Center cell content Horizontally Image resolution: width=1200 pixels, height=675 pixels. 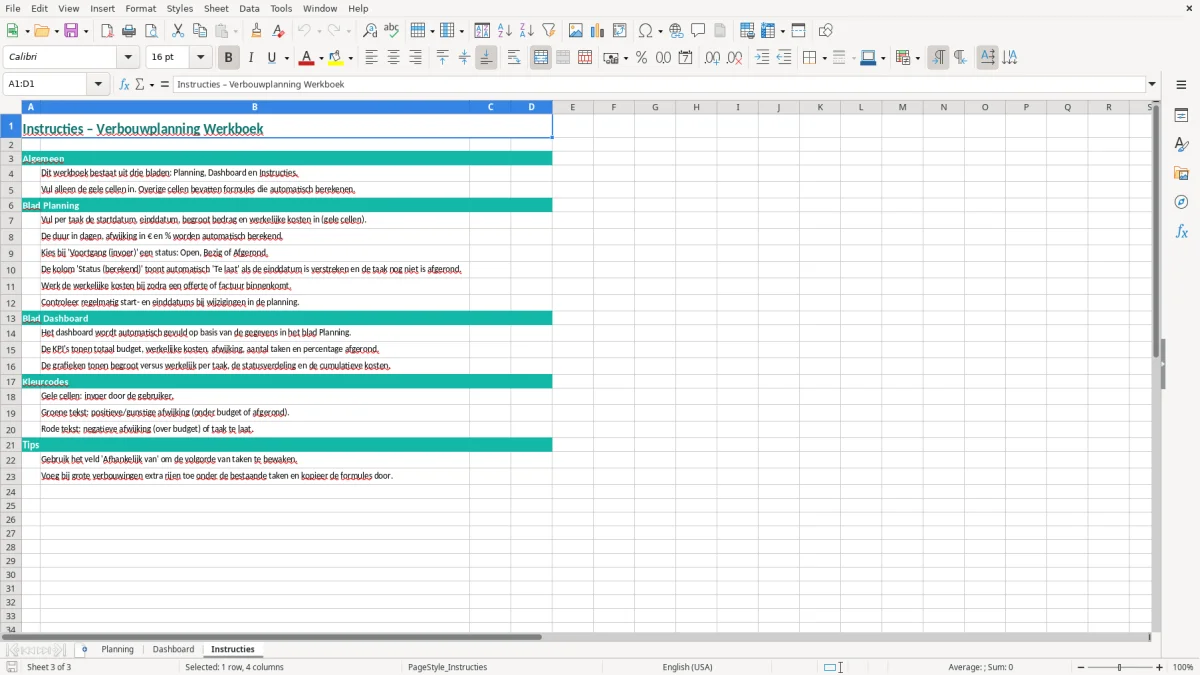click(x=394, y=58)
